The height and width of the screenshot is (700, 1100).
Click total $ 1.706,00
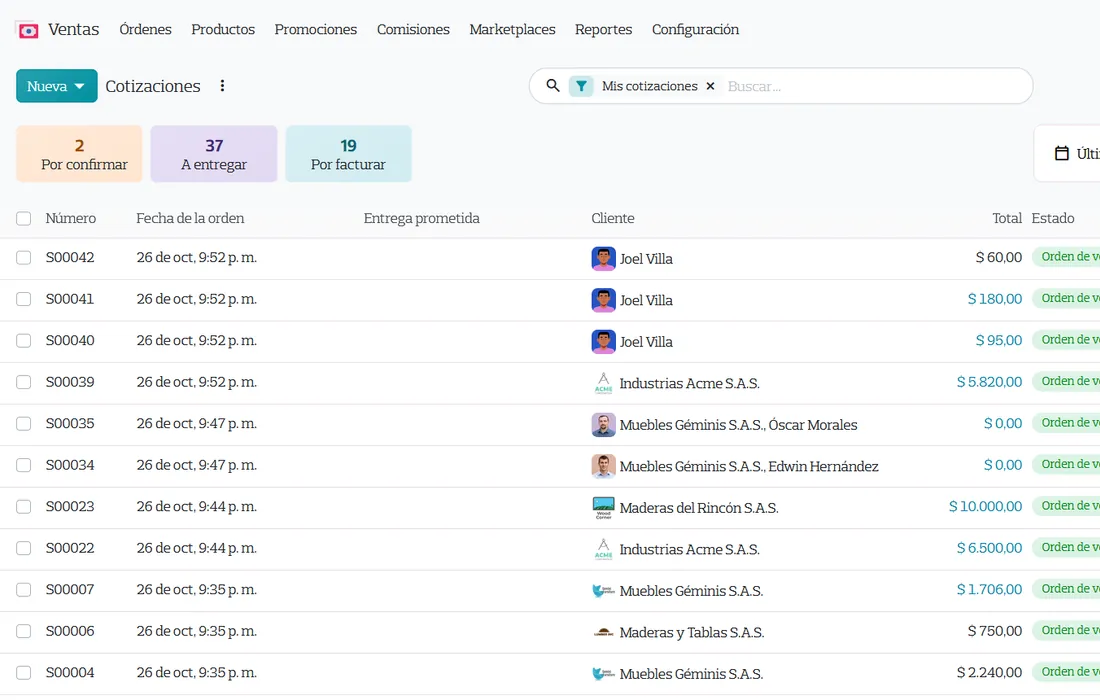click(989, 589)
